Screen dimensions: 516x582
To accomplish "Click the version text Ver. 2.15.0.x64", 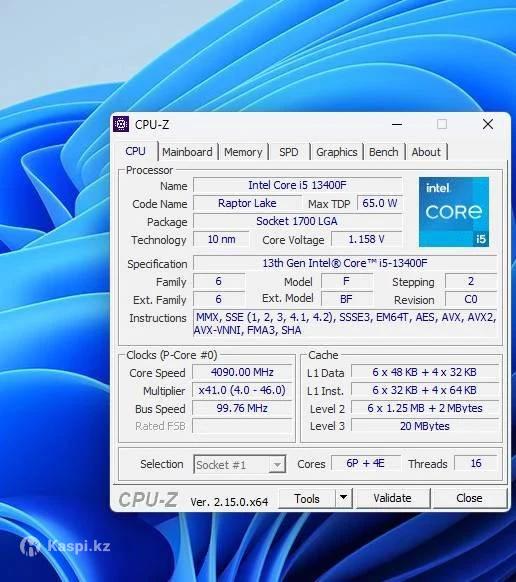I will (229, 502).
